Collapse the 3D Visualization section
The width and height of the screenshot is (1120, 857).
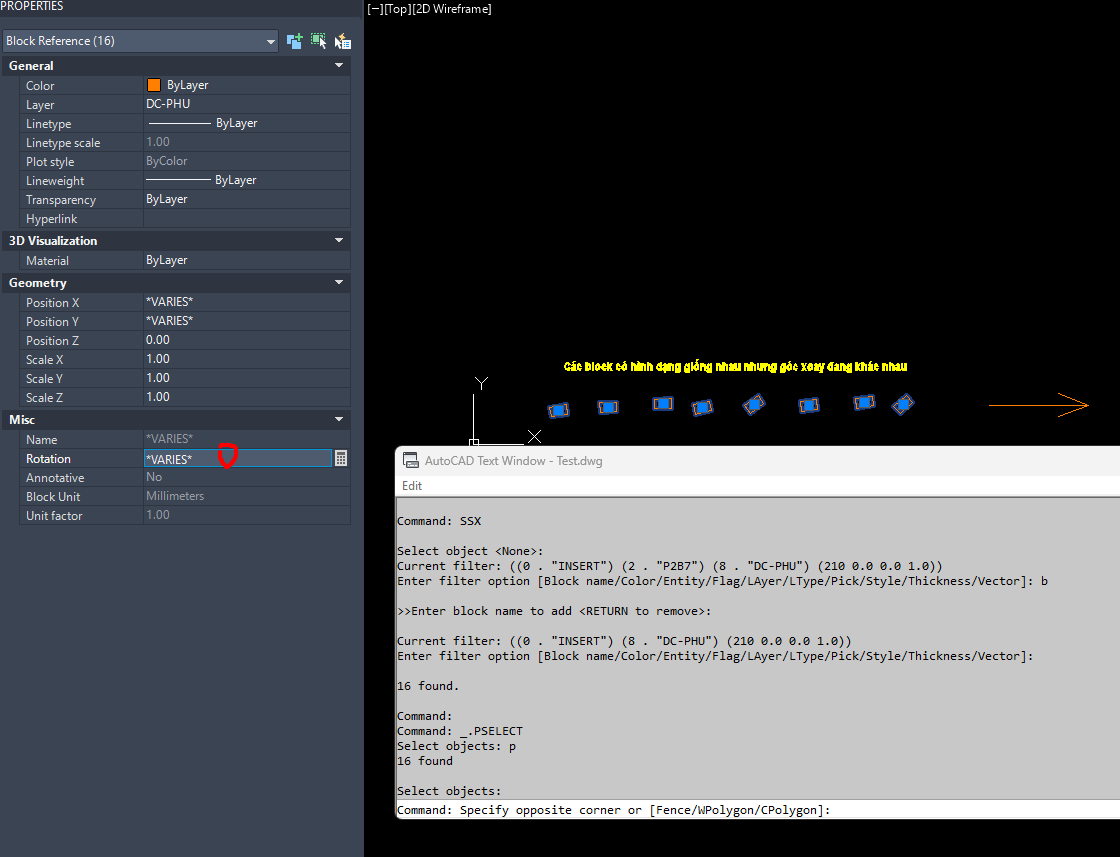pos(339,241)
